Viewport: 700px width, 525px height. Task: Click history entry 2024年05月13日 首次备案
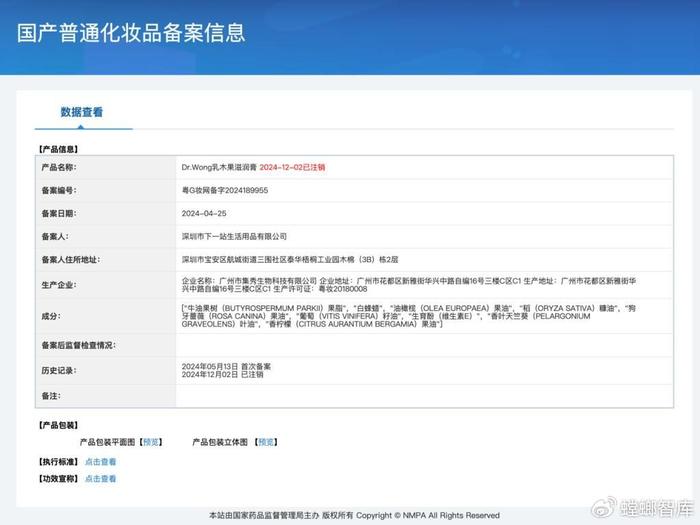[226, 367]
